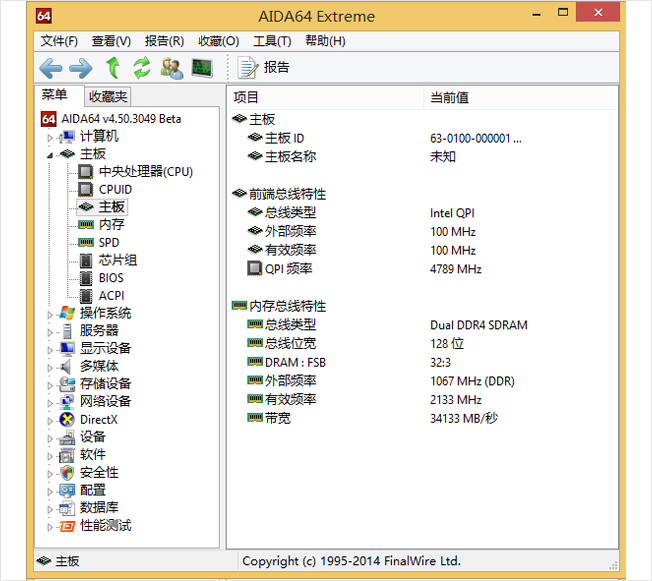Expand the 计算机 tree node arrow

pyautogui.click(x=50, y=138)
